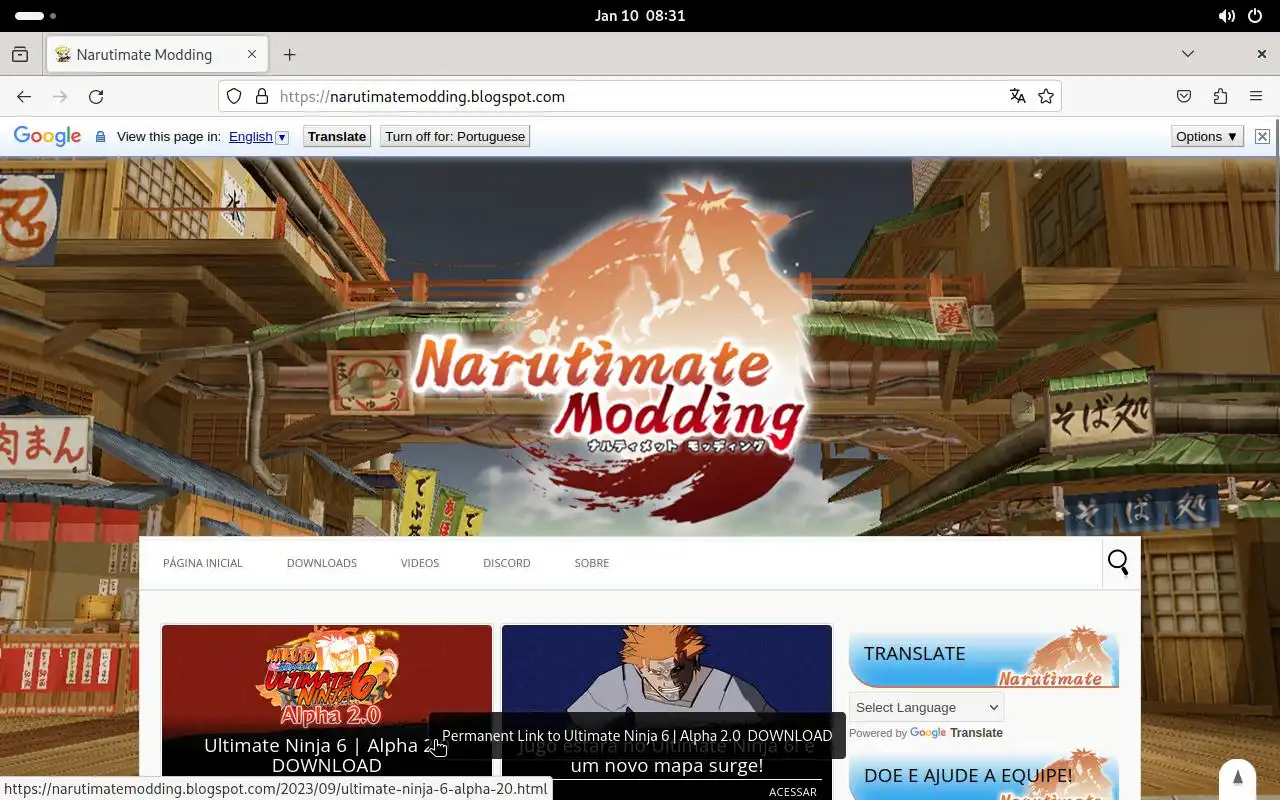Go to PÁGINA INICIAL menu item
The height and width of the screenshot is (800, 1280).
pos(203,563)
